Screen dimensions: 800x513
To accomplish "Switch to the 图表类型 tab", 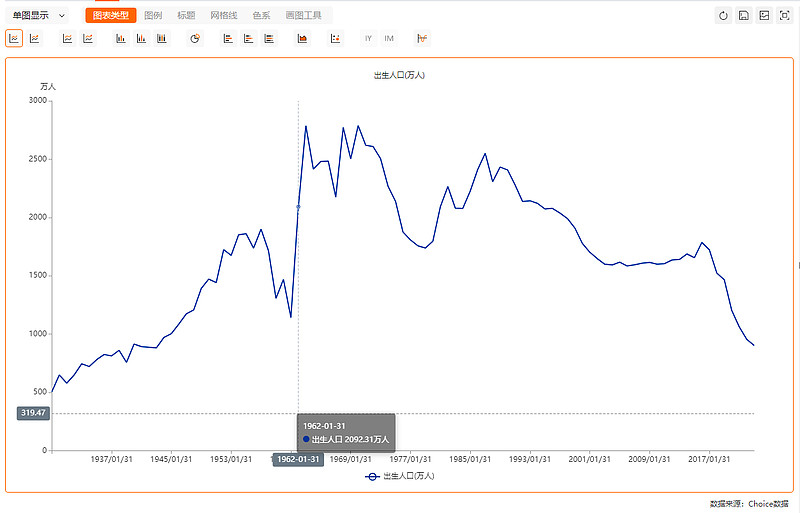I will coord(111,15).
